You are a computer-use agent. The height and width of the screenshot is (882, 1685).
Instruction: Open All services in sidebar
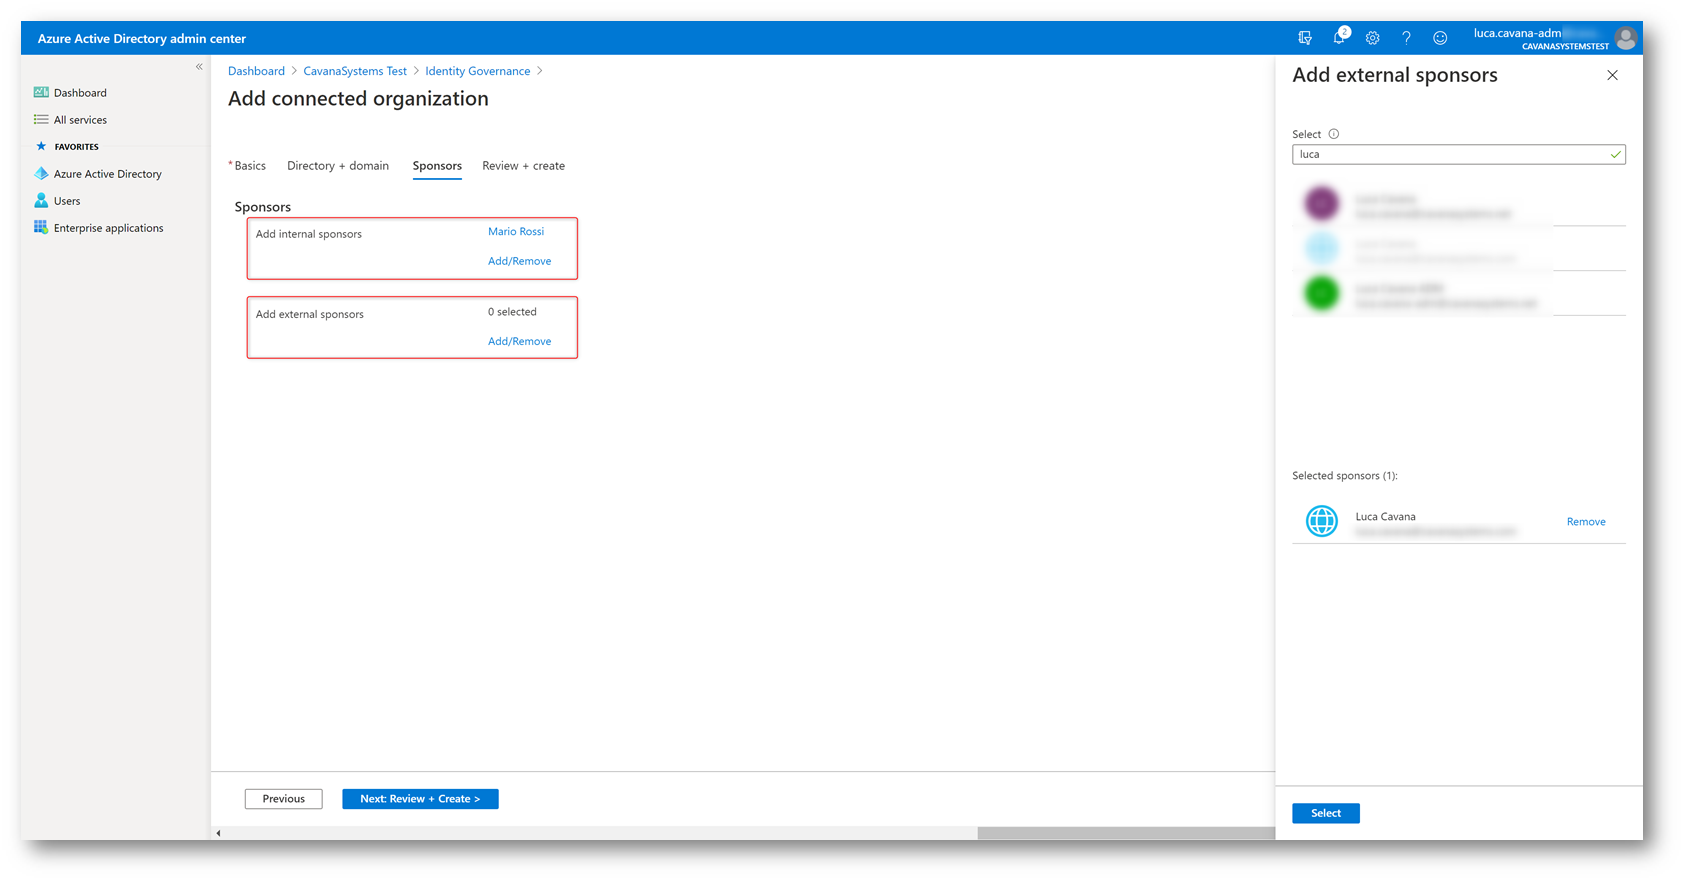[80, 120]
